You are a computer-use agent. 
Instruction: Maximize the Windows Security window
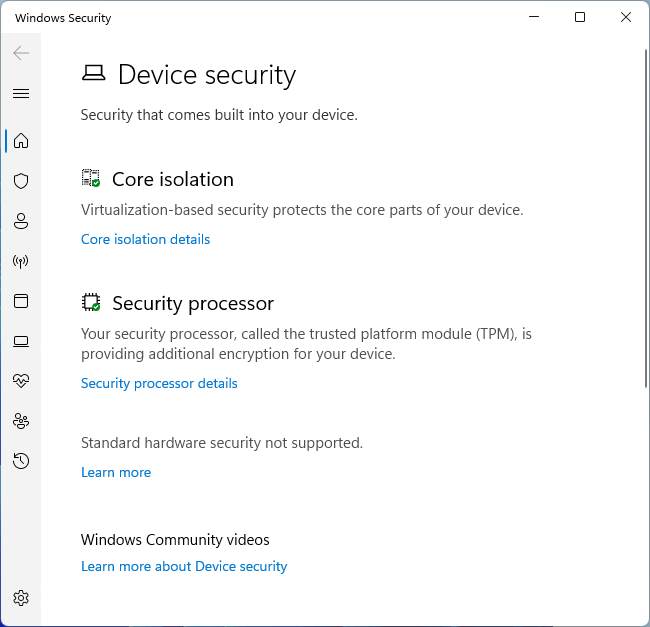pos(580,18)
